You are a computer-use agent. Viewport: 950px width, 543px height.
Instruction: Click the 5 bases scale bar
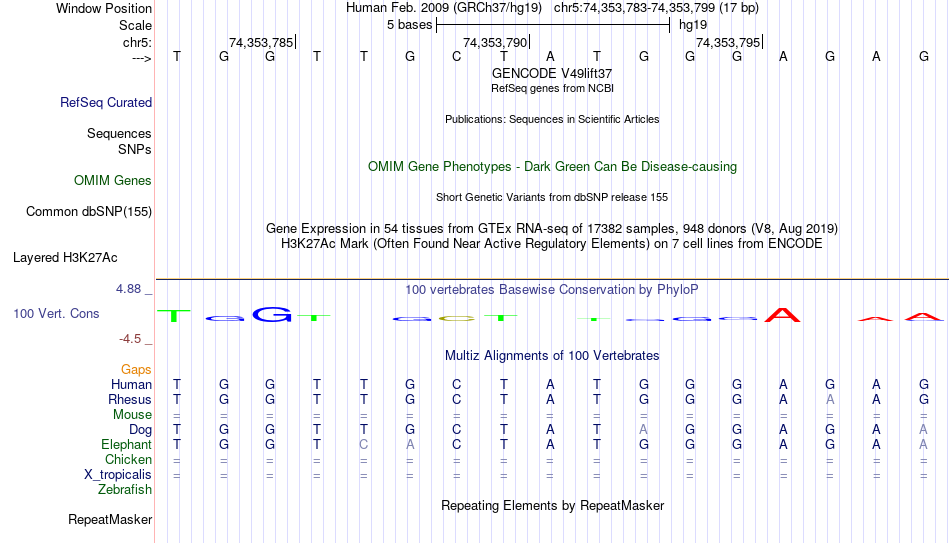[553, 25]
